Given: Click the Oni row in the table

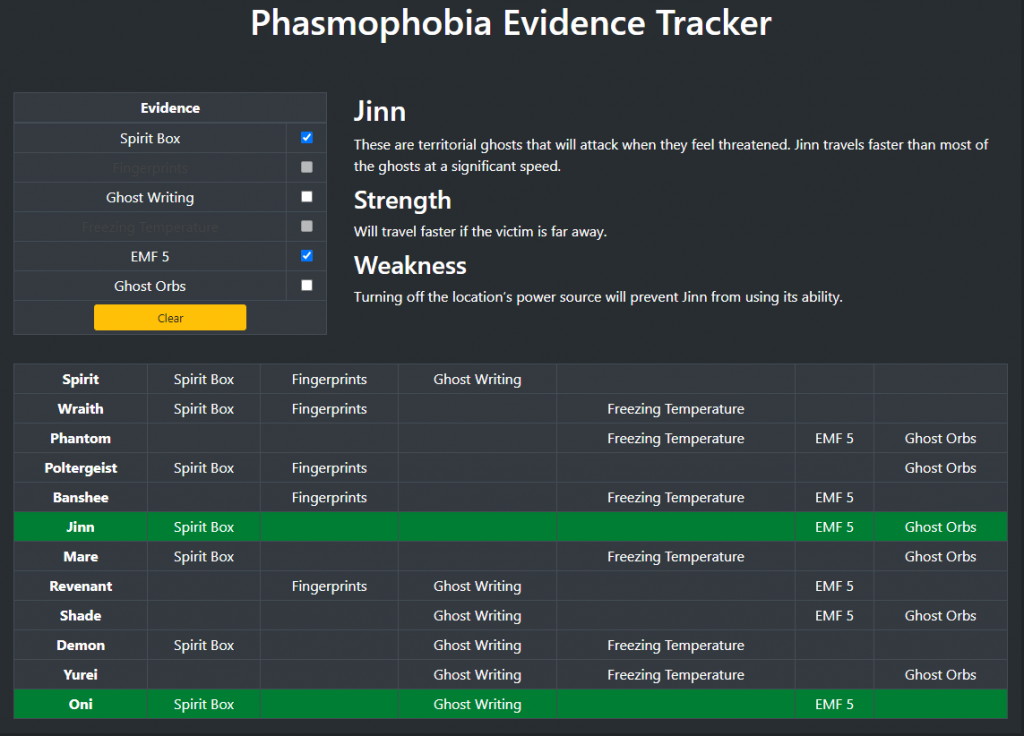Looking at the screenshot, I should pos(80,704).
